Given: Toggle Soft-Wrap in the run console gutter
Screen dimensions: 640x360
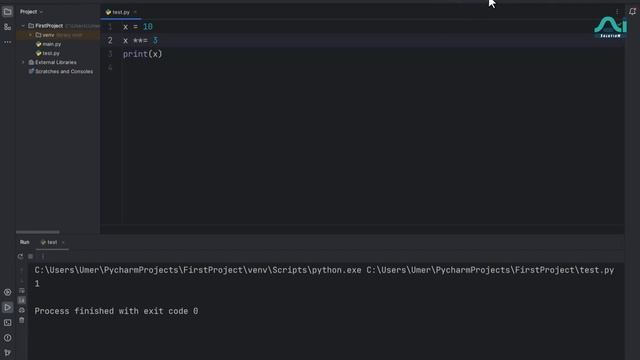Looking at the screenshot, I should 22,291.
